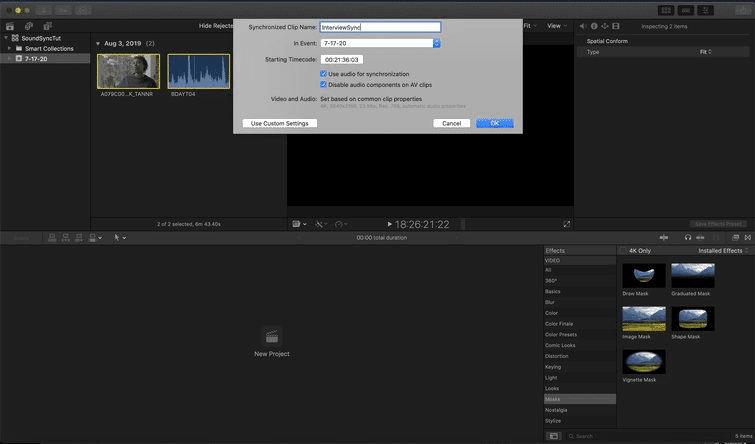Open the viewer View options dropdown
The width and height of the screenshot is (755, 444).
point(557,26)
